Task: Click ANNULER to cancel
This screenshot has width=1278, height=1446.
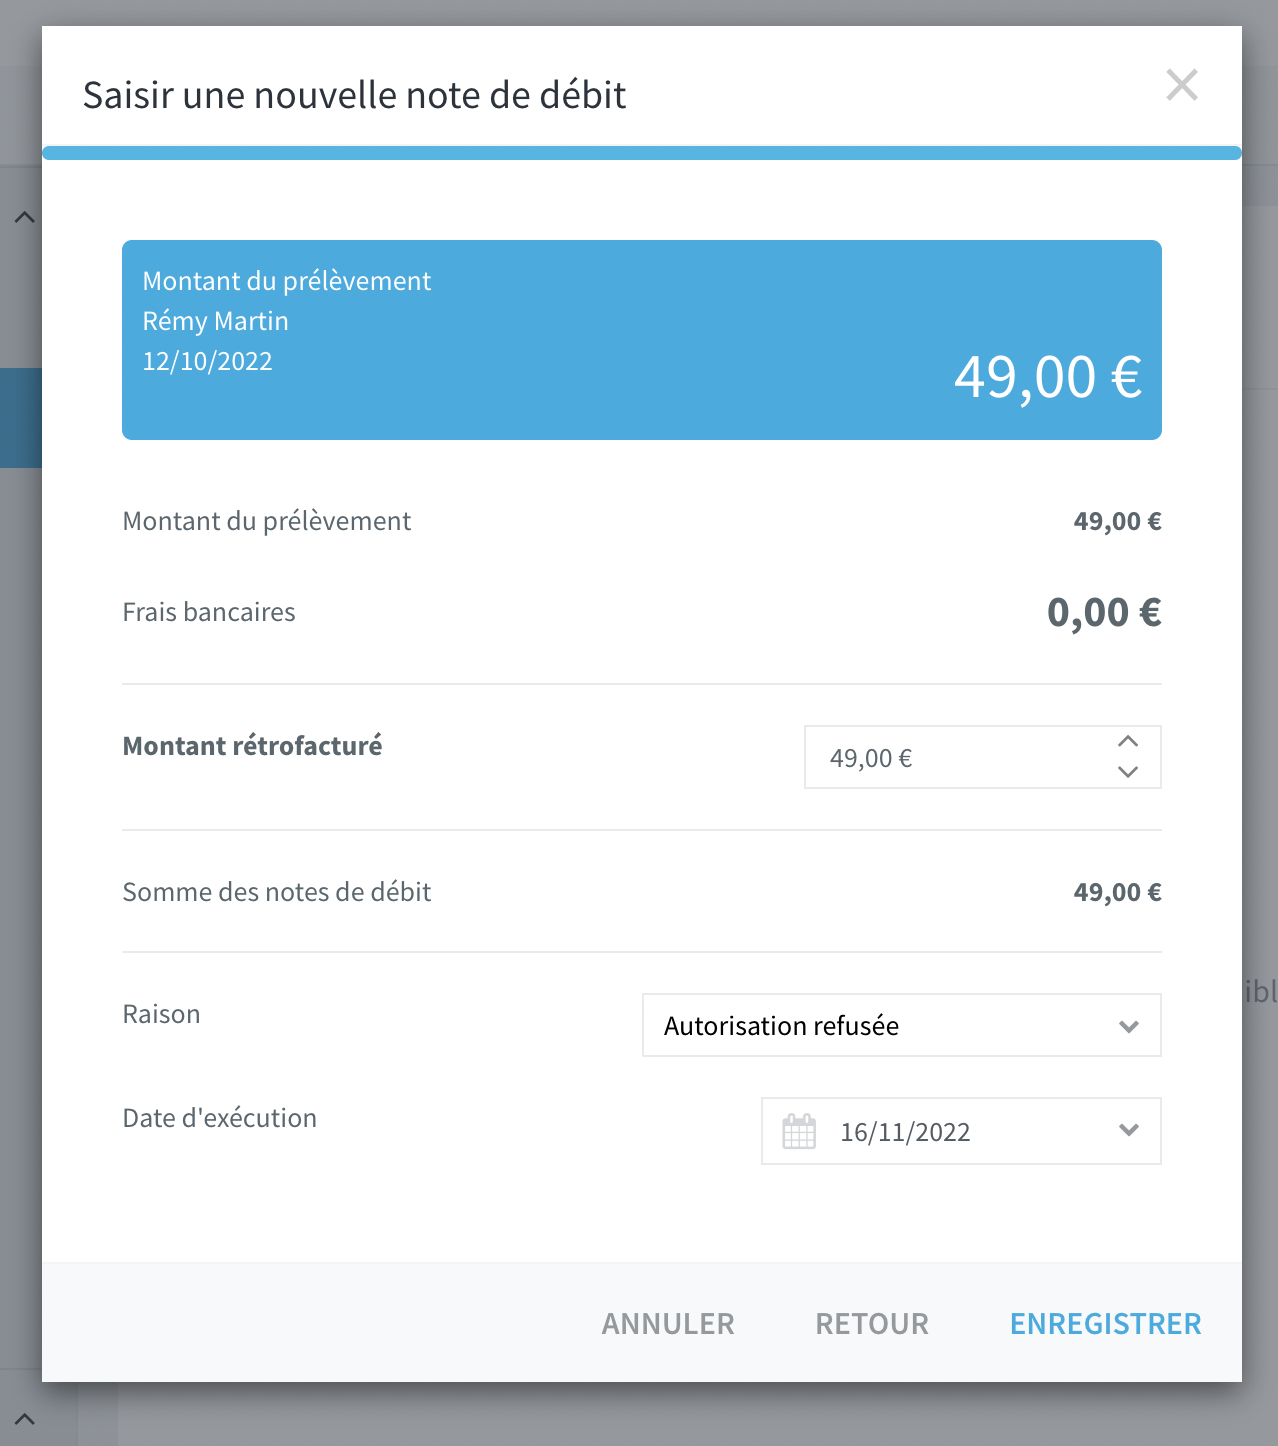Action: pos(668,1322)
